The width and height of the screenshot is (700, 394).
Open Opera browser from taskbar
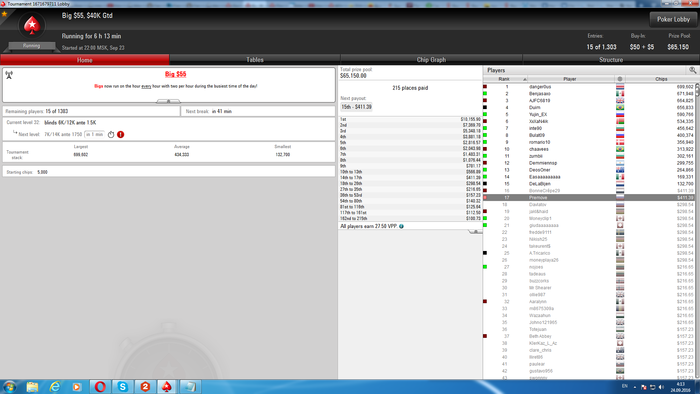100,387
